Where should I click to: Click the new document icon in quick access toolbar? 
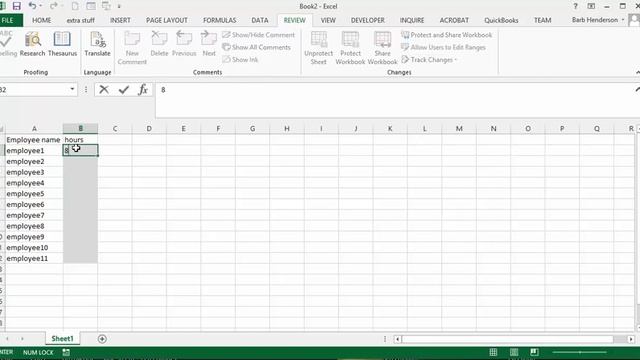[x=75, y=6]
